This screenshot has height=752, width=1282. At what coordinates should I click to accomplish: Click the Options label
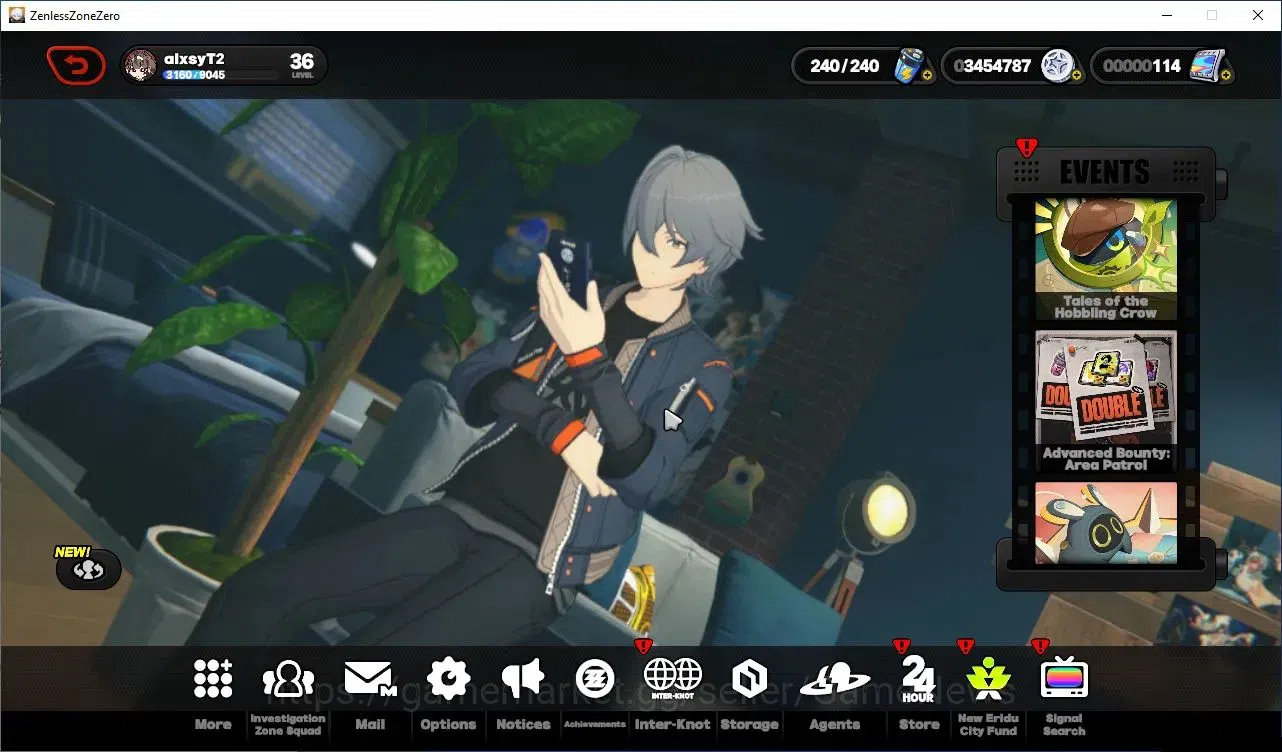[448, 724]
